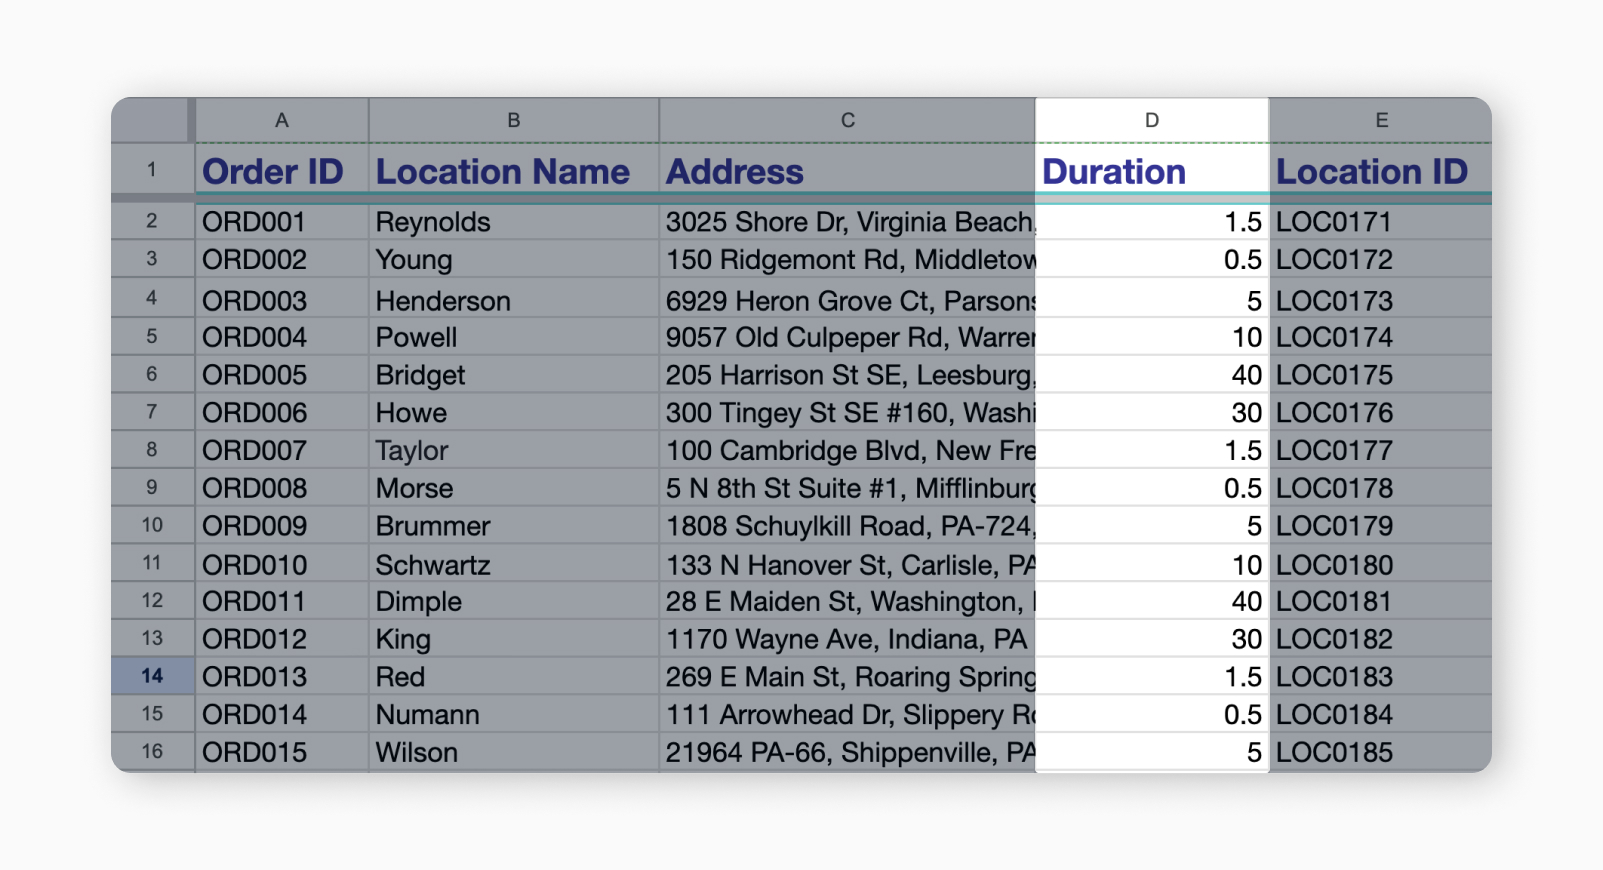Click row 1 number header
Screen dimensions: 1603x870
(152, 170)
